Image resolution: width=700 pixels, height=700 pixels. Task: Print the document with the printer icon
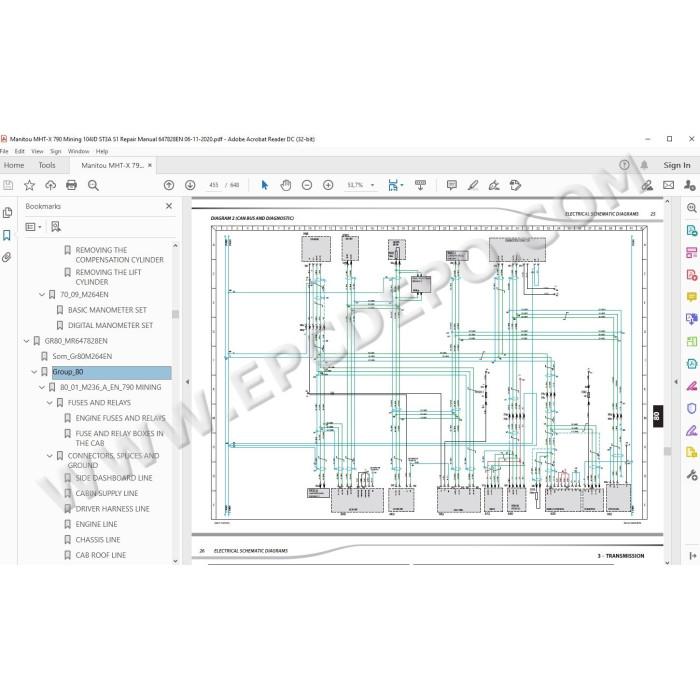(71, 185)
